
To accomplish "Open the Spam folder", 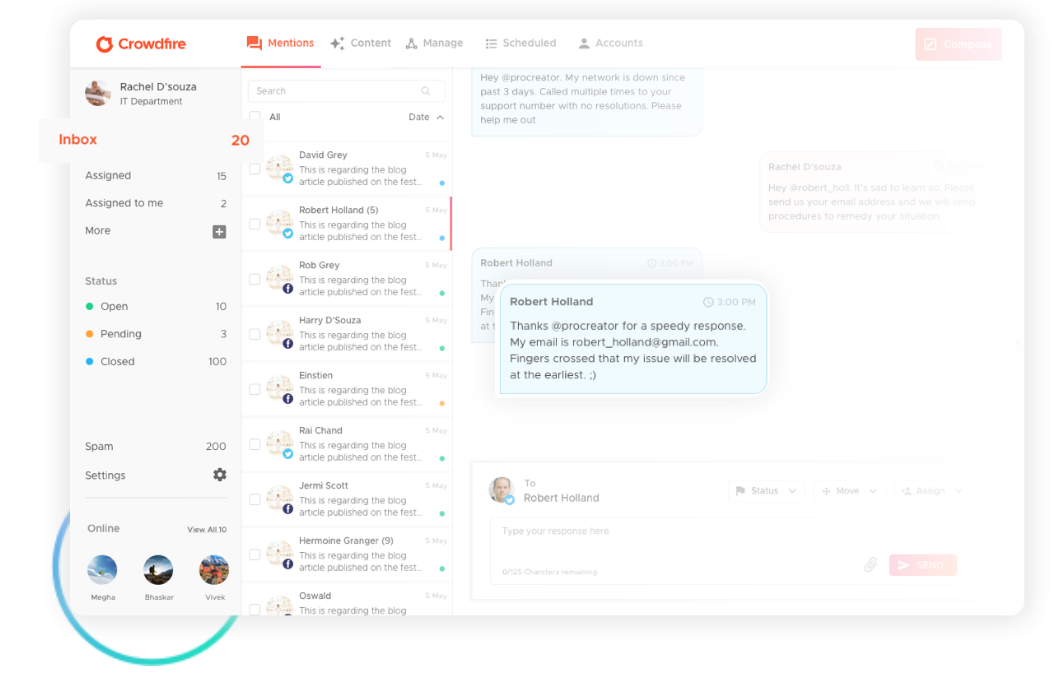I will 155,446.
